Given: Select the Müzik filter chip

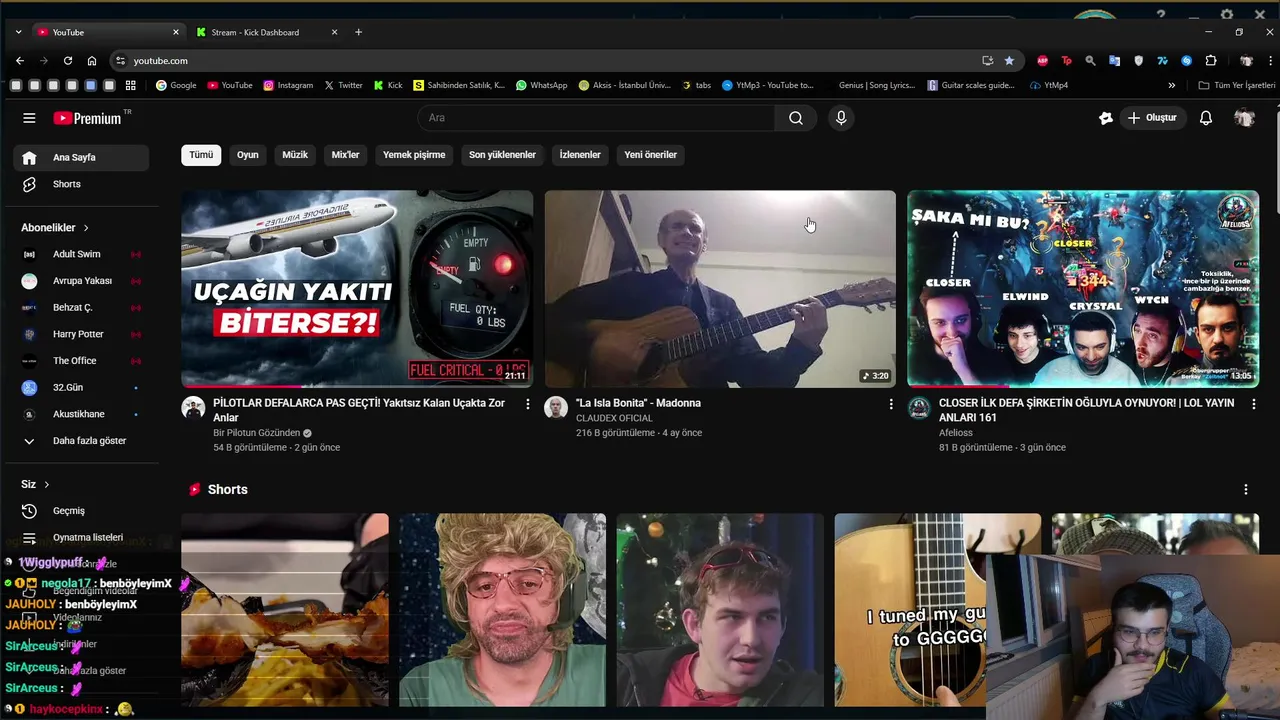Looking at the screenshot, I should point(295,155).
